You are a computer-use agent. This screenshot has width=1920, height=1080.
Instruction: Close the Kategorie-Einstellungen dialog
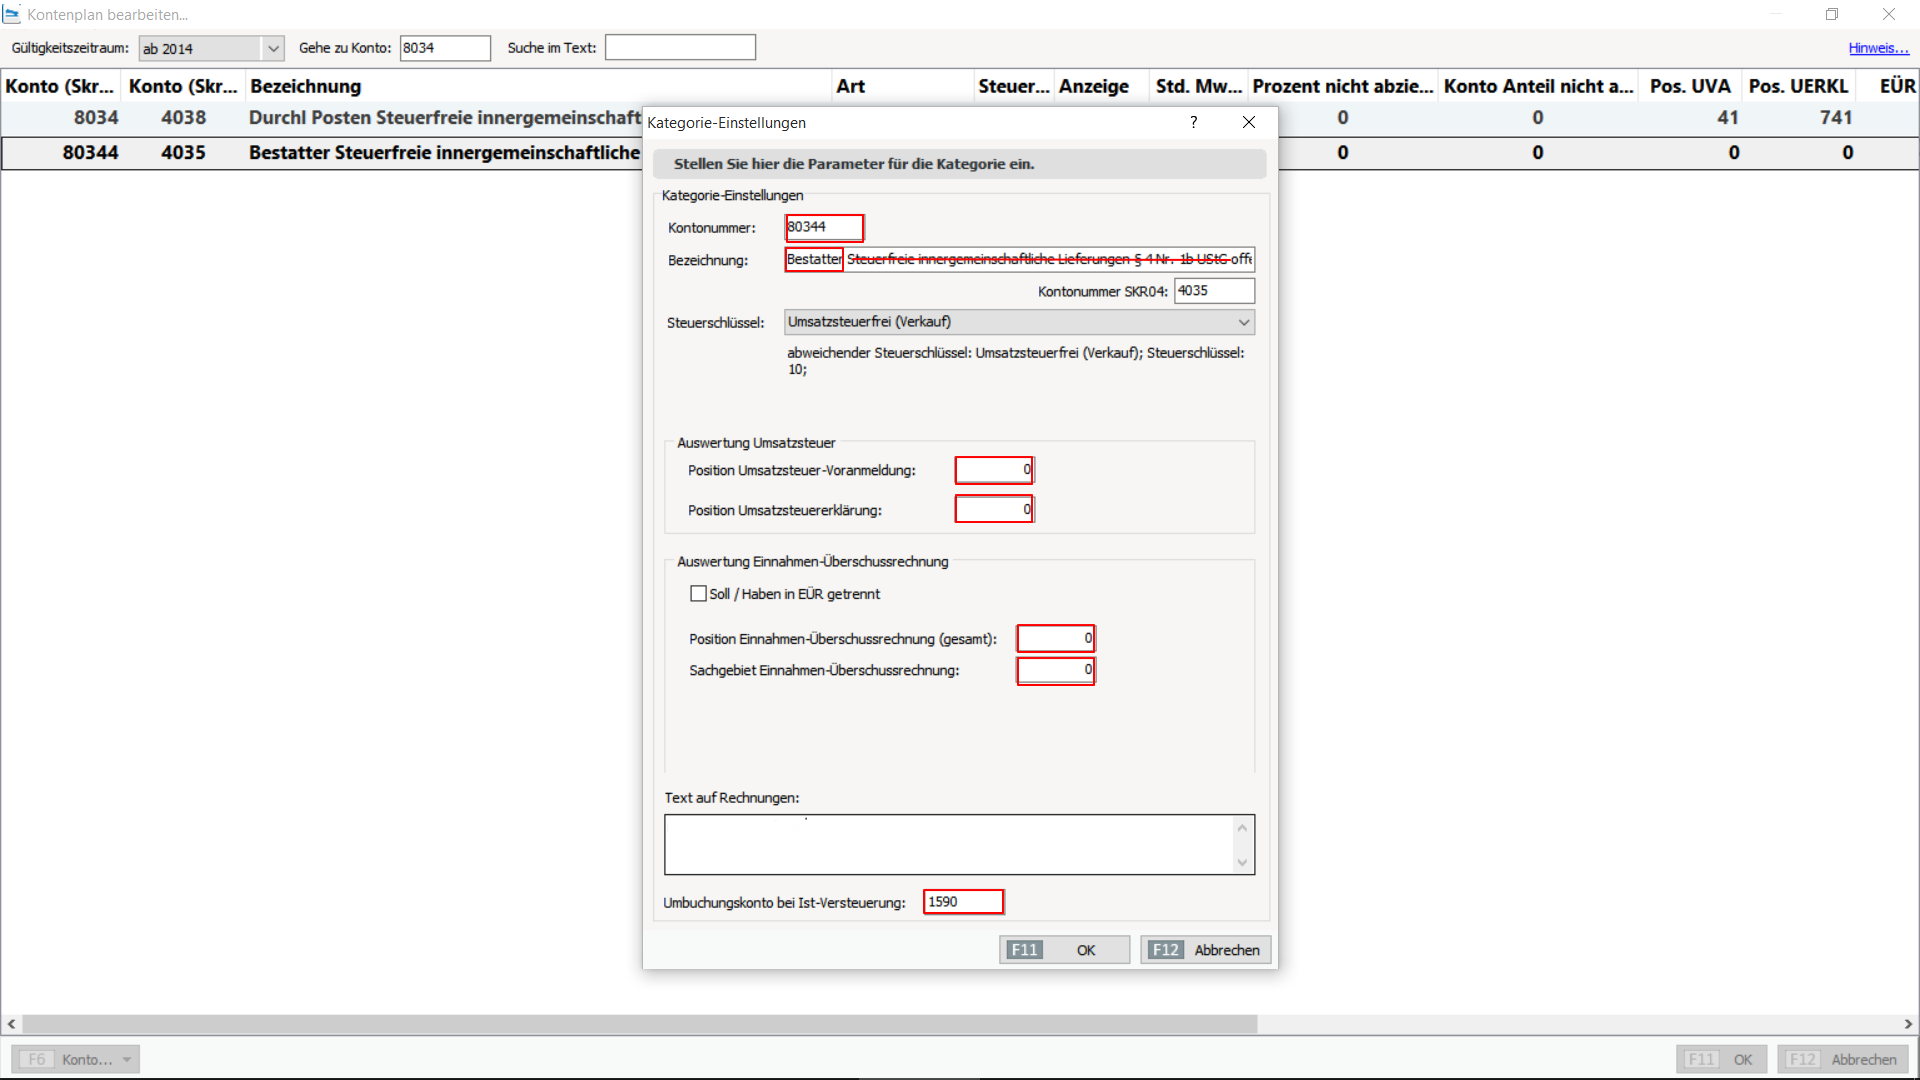(1249, 122)
